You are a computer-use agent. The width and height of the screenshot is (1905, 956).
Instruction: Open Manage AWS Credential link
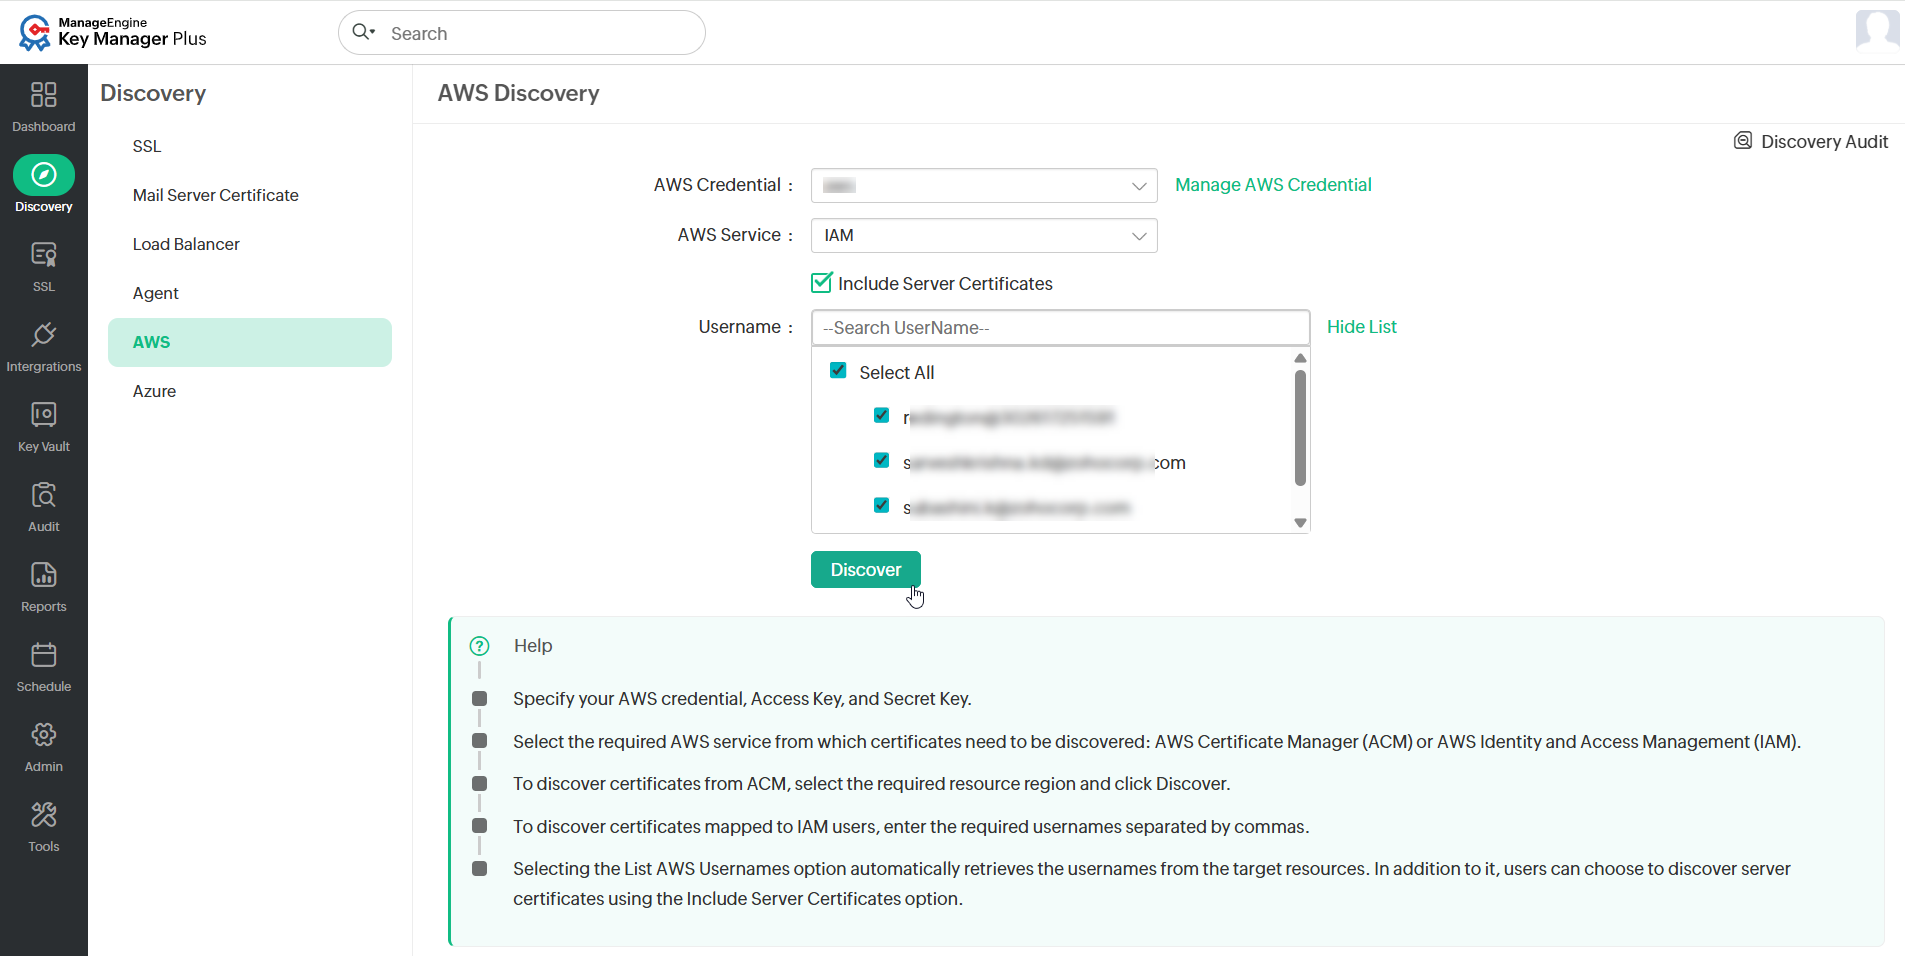coord(1273,185)
